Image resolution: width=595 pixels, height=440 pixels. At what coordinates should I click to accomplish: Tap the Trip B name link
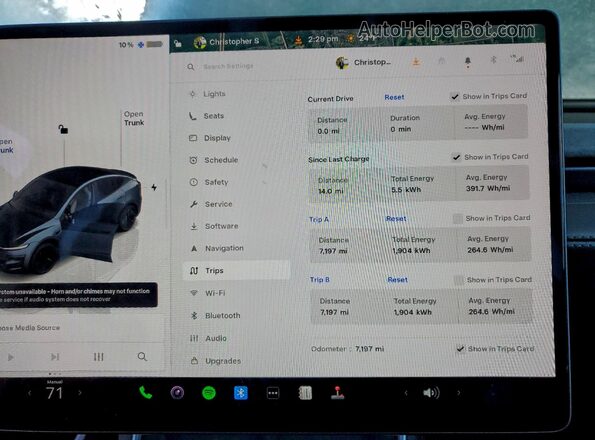click(320, 280)
